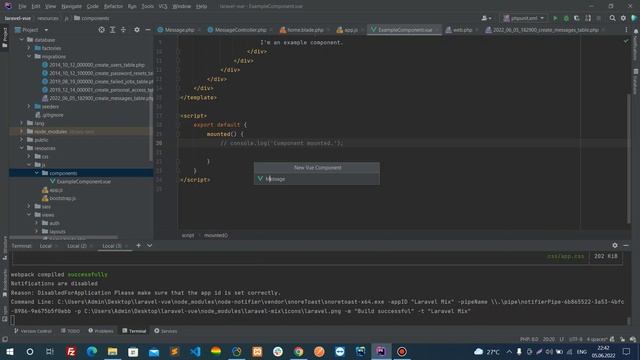
Task: Collapse the views folder
Action: click(x=29, y=214)
